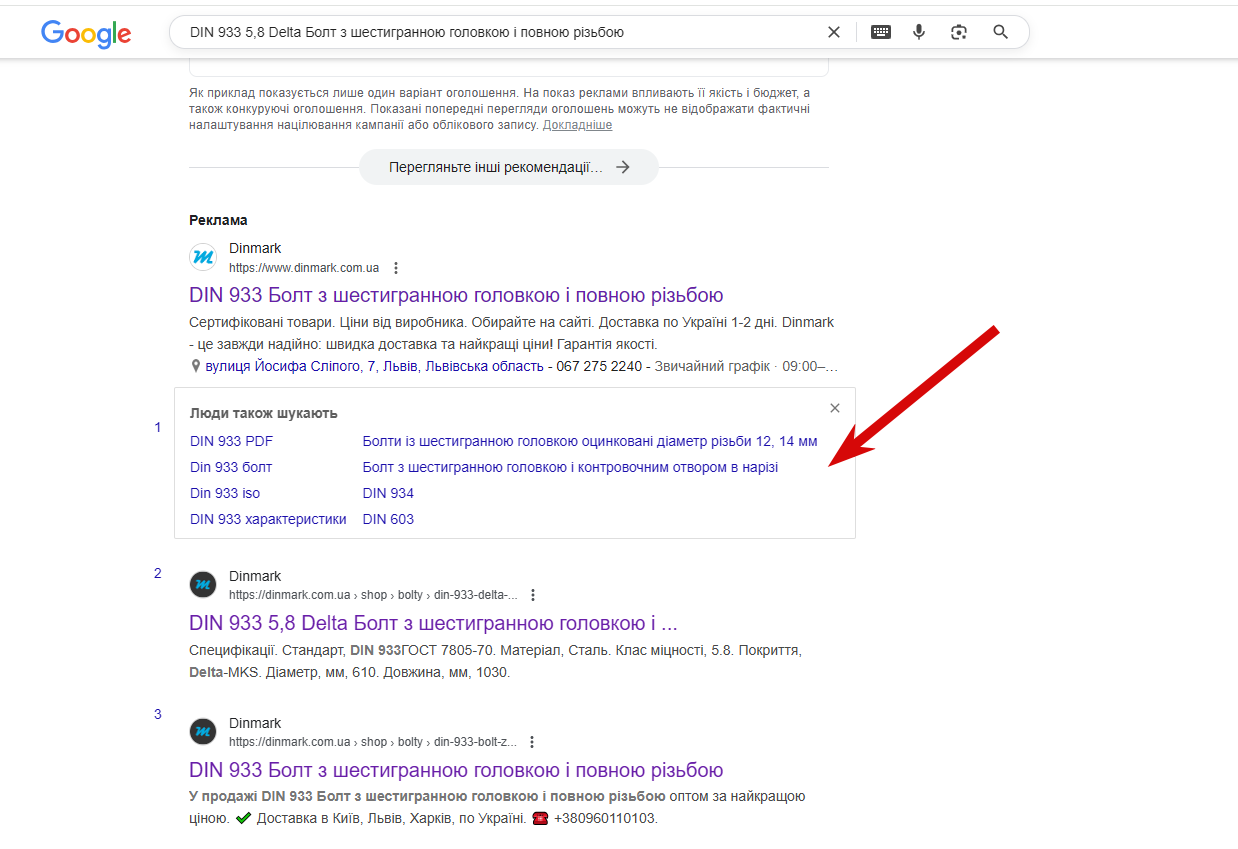Click the Lviv address link in ad
1238x849 pixels.
pyautogui.click(x=374, y=366)
